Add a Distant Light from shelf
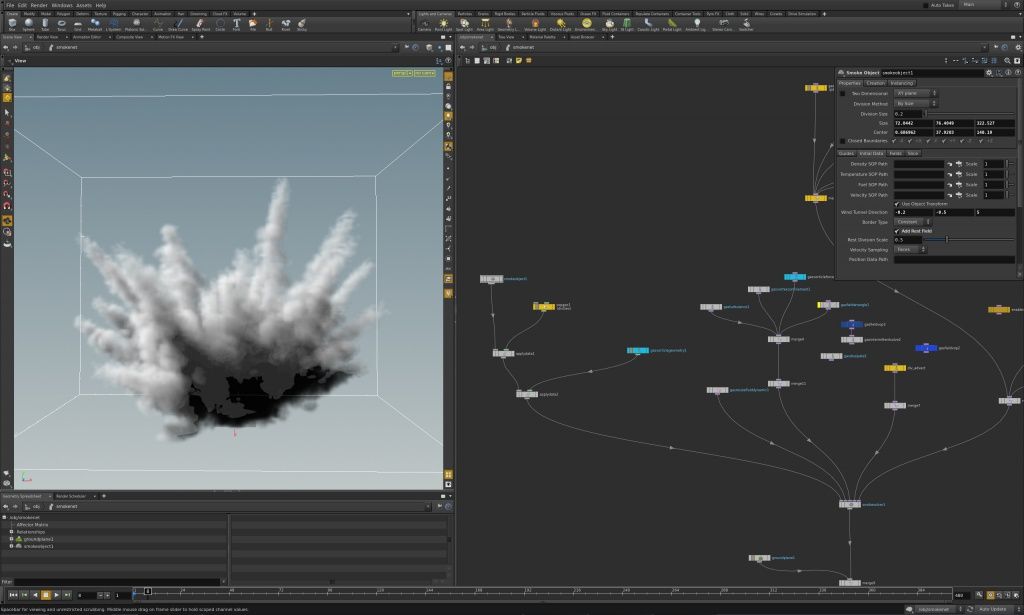The height and width of the screenshot is (615, 1024). pyautogui.click(x=560, y=24)
